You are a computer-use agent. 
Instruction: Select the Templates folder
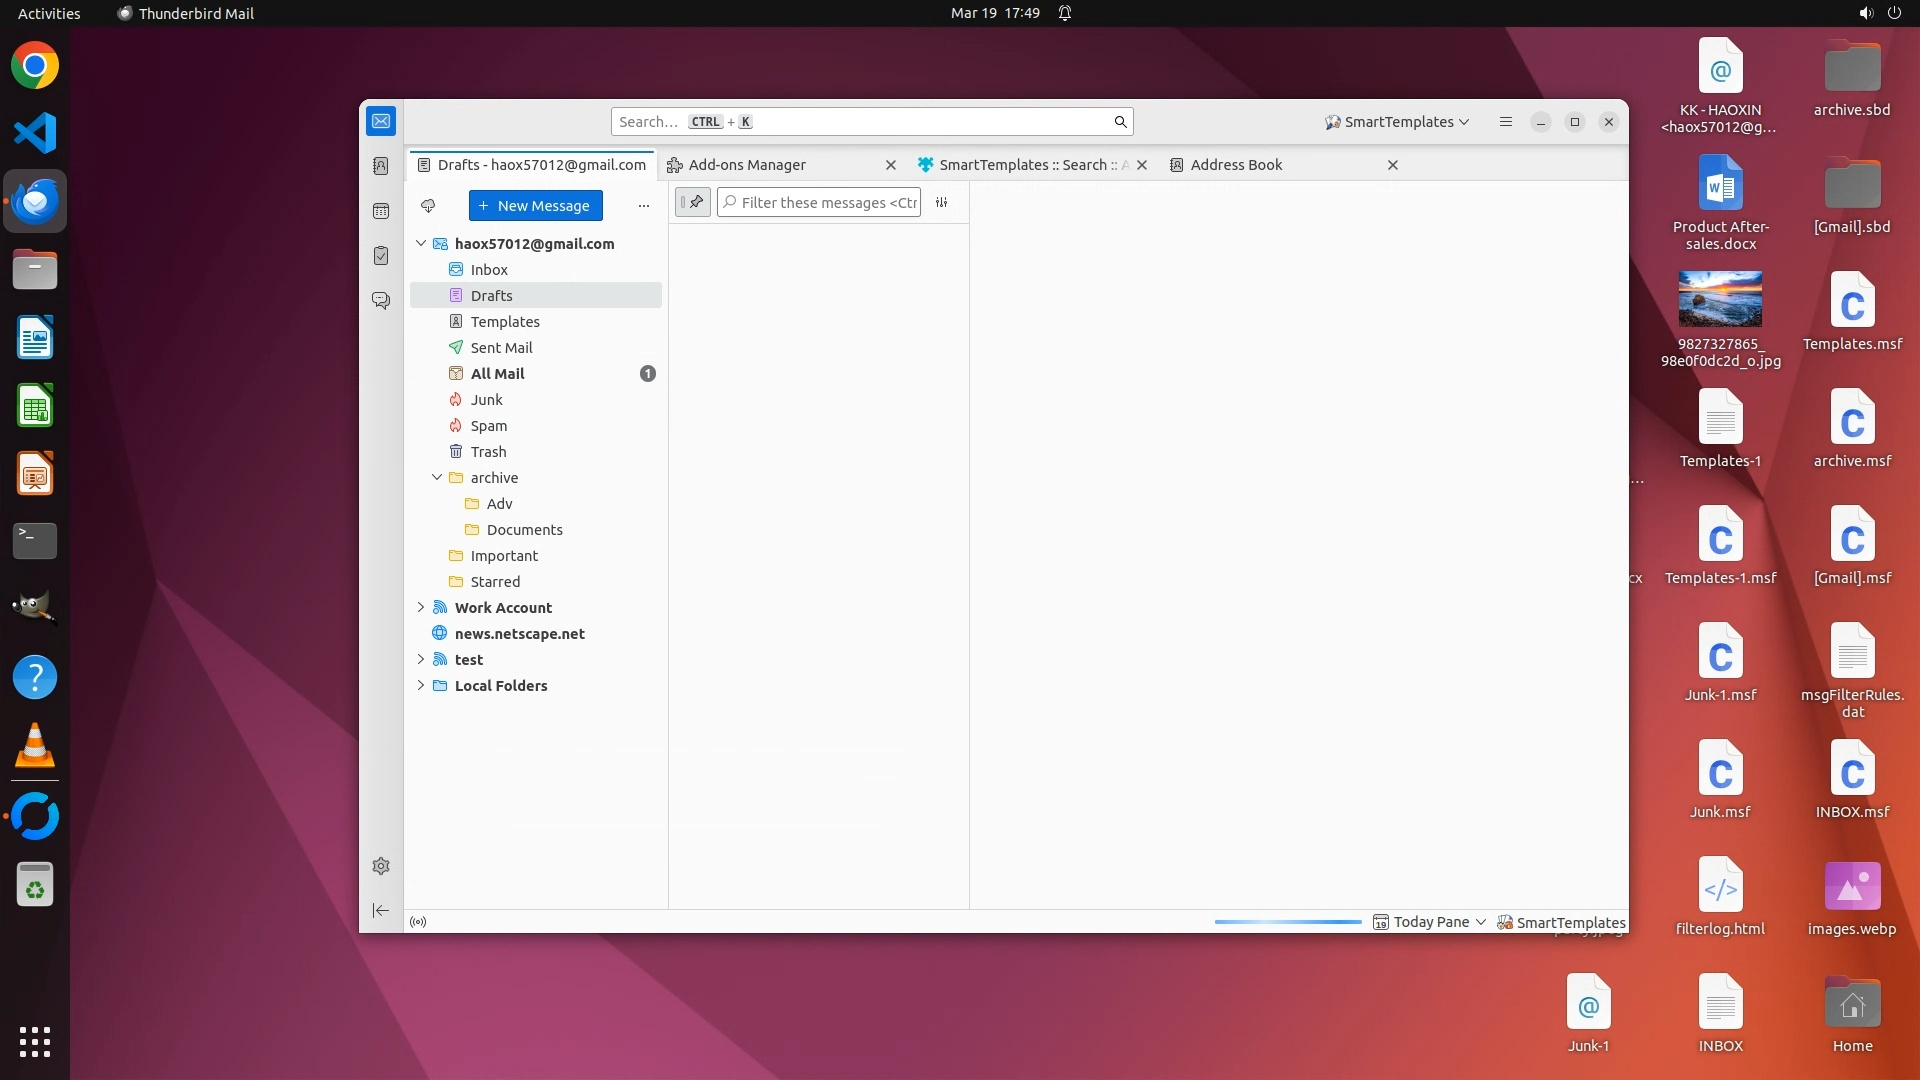tap(505, 322)
